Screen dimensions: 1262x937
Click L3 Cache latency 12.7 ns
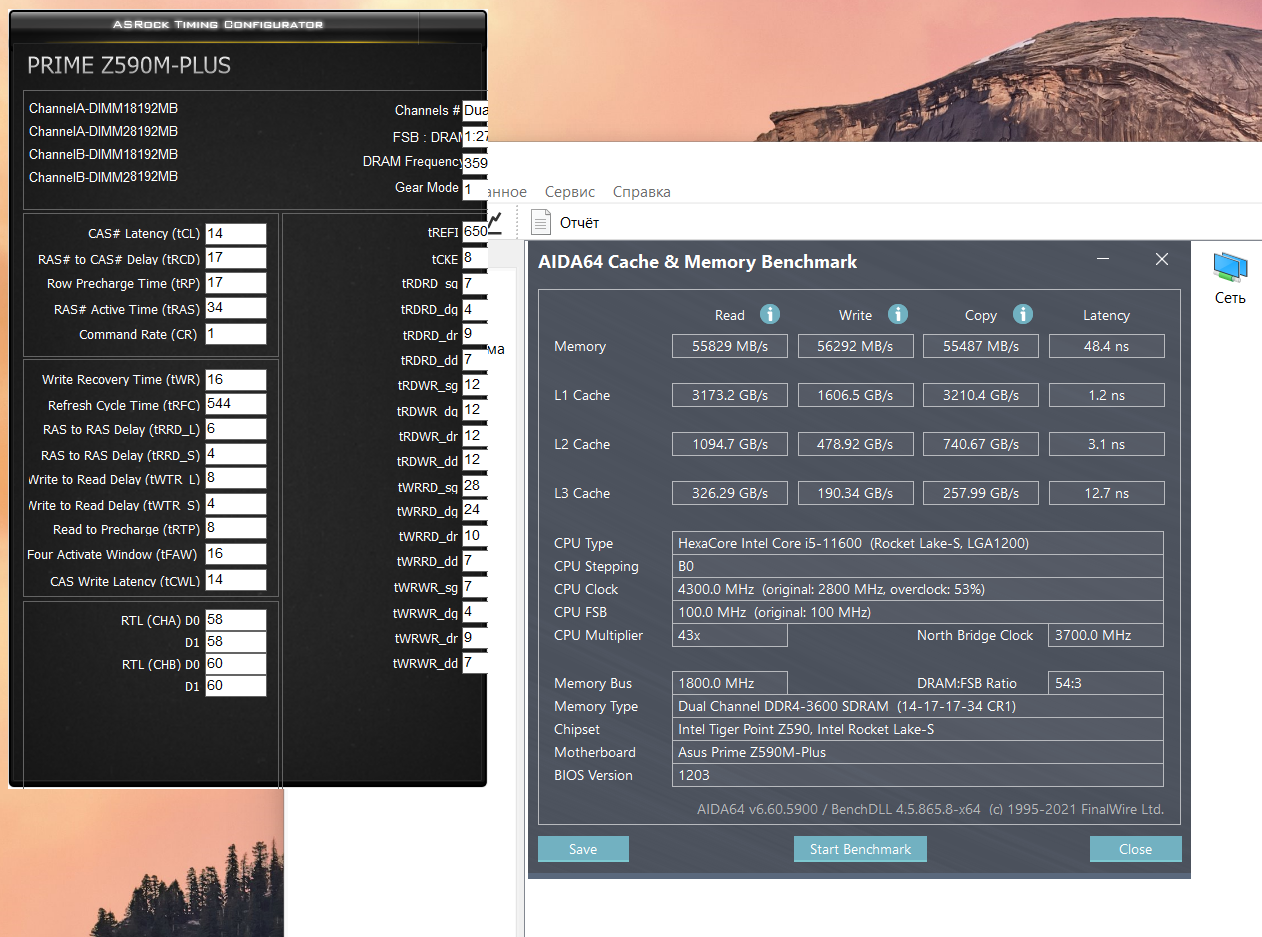[x=1106, y=493]
